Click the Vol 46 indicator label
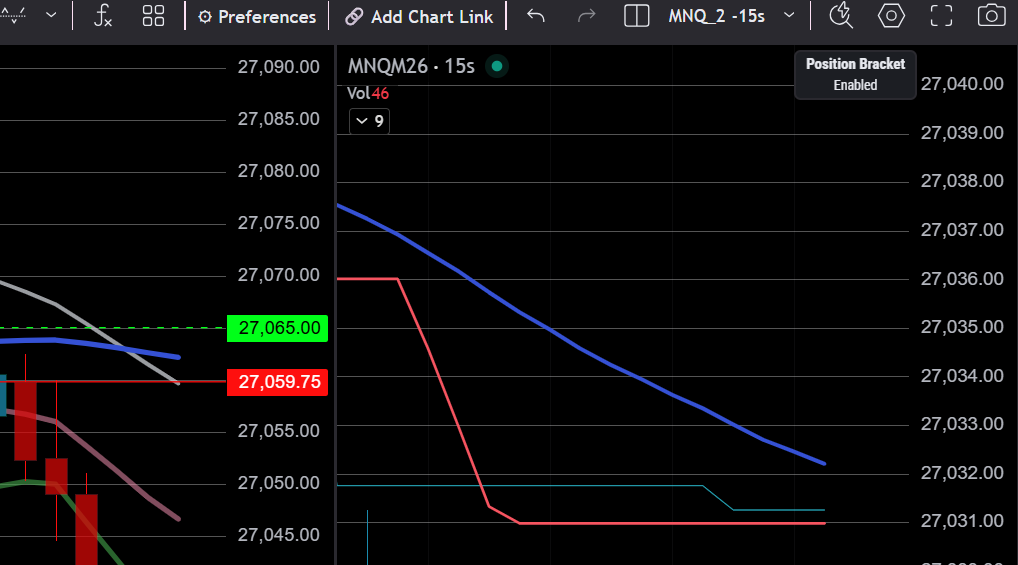The image size is (1018, 565). 367,94
